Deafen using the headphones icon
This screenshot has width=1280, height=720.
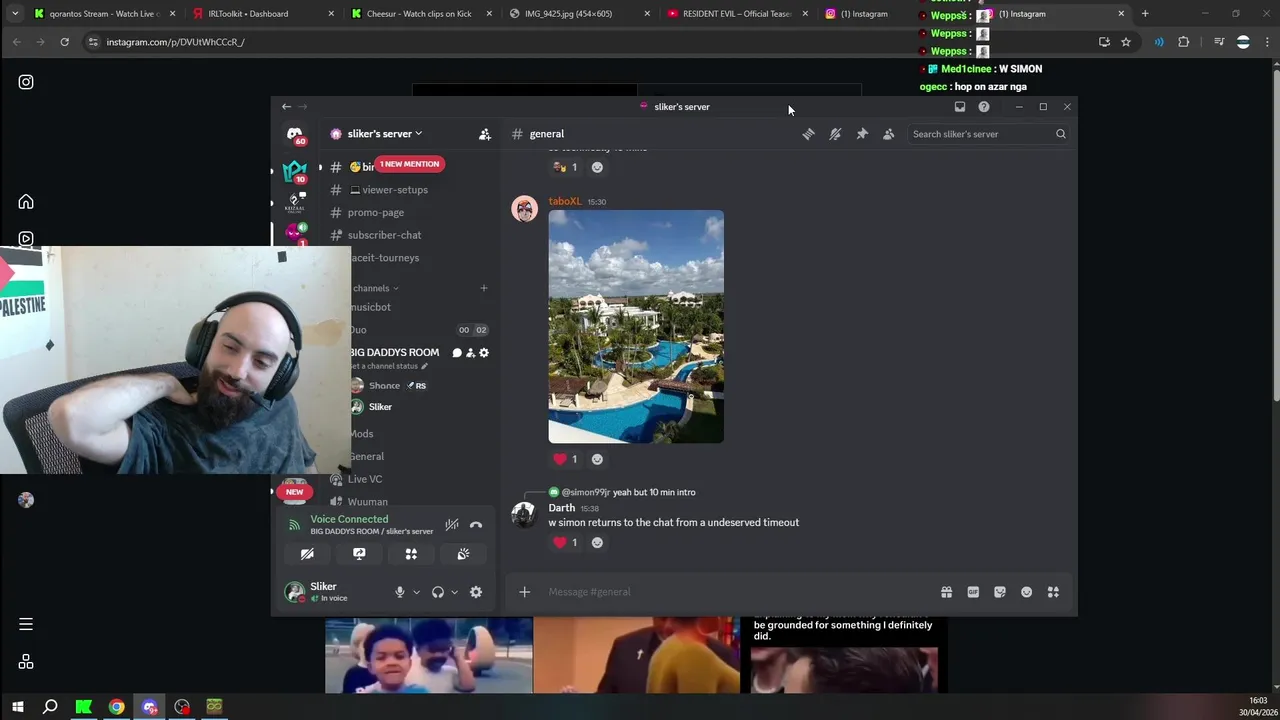pos(437,592)
